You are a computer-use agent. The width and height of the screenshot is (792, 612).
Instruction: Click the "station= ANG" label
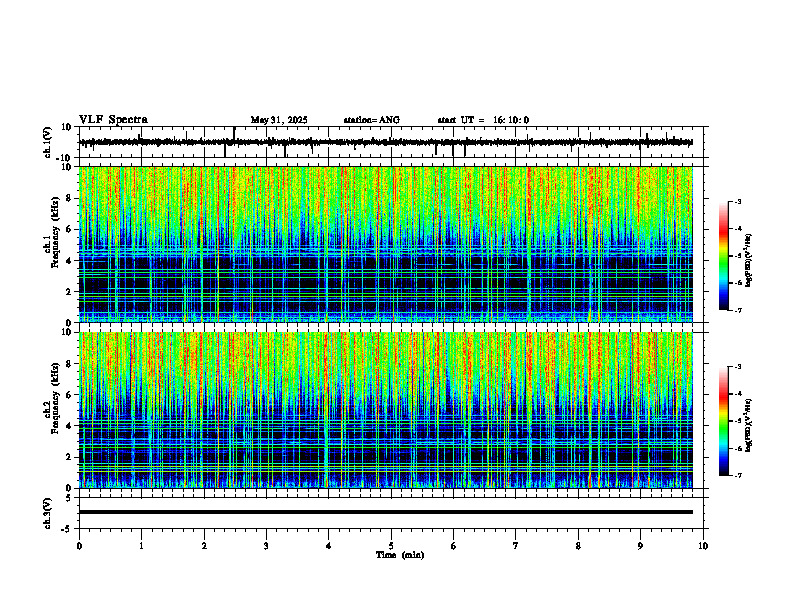click(371, 120)
